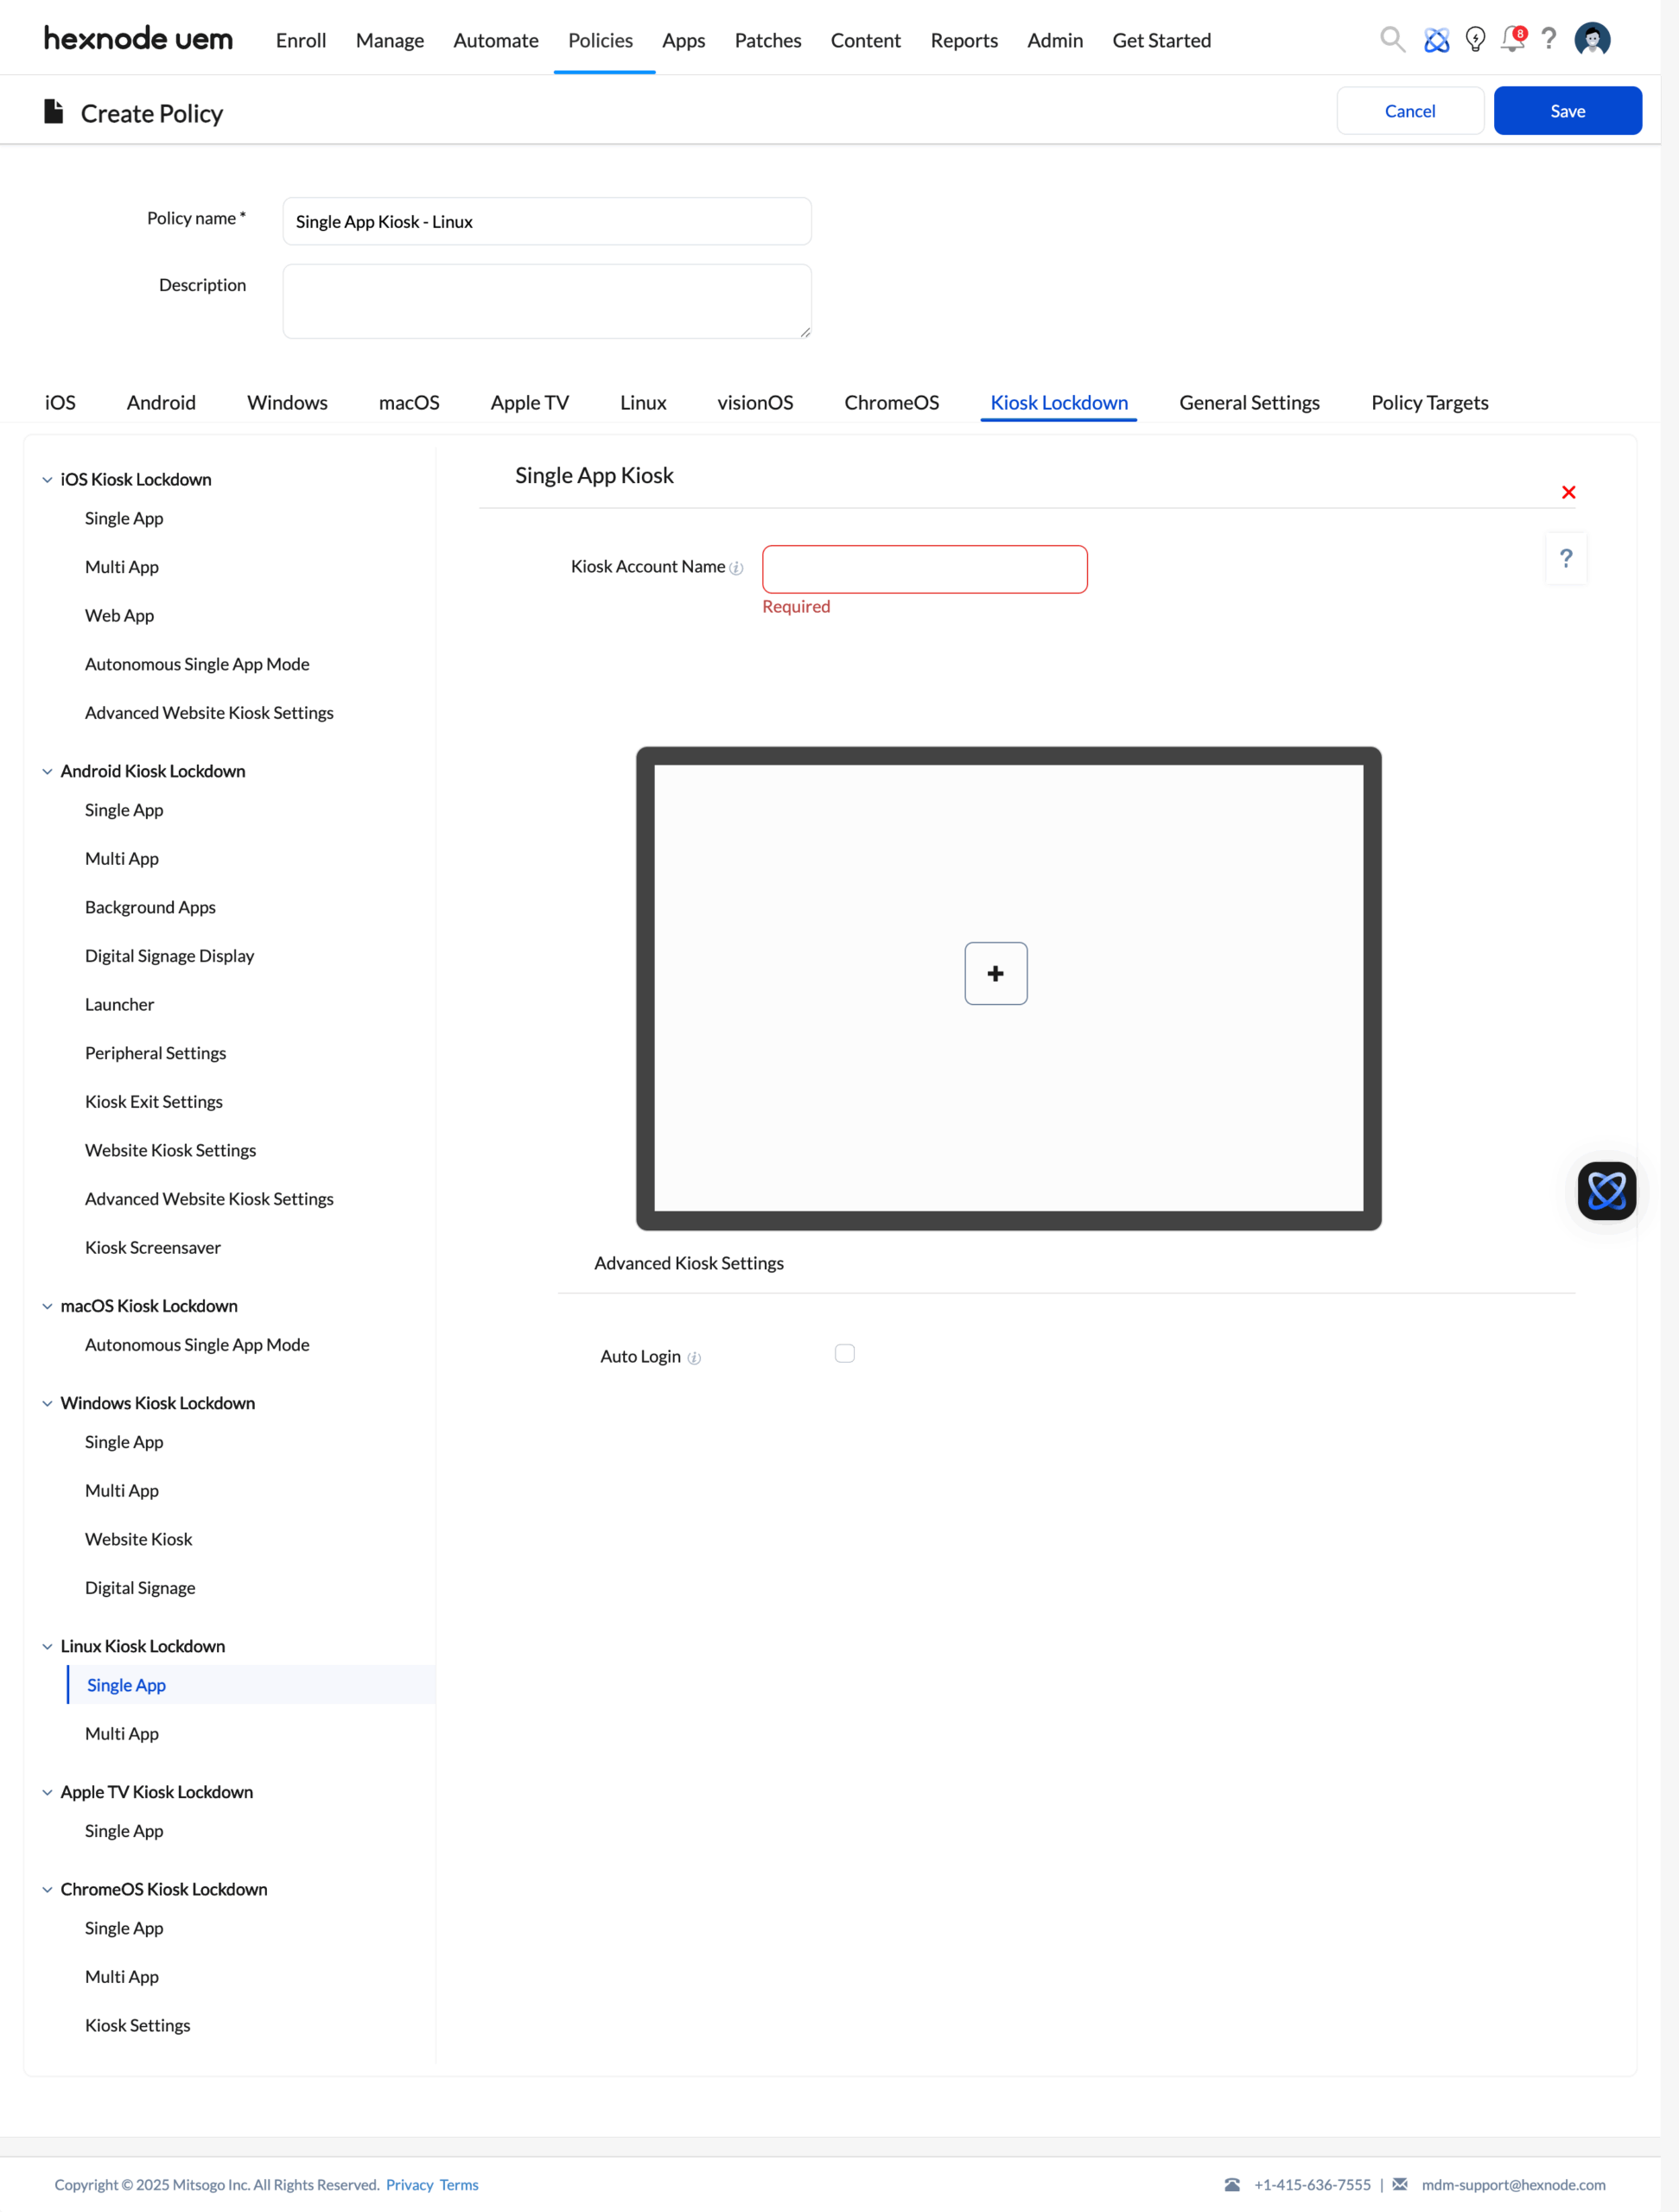Screen dimensions: 1679x2212
Task: Add an app with the plus button
Action: [x=995, y=973]
